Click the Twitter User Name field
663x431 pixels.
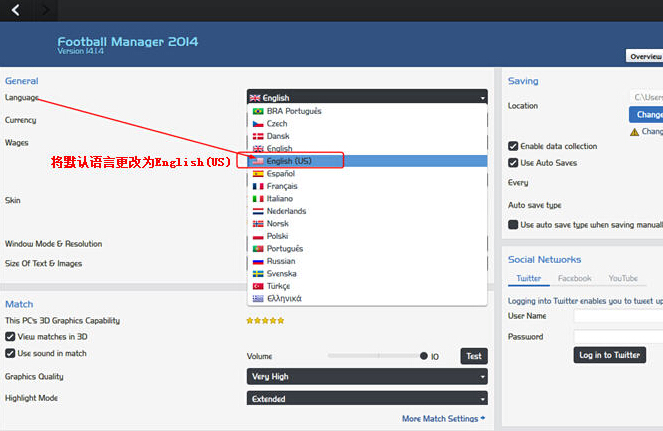point(618,316)
